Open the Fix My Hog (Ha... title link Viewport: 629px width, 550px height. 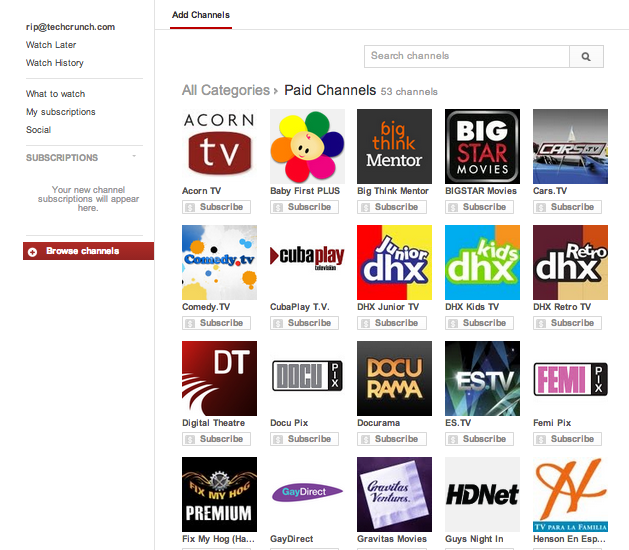(218, 539)
